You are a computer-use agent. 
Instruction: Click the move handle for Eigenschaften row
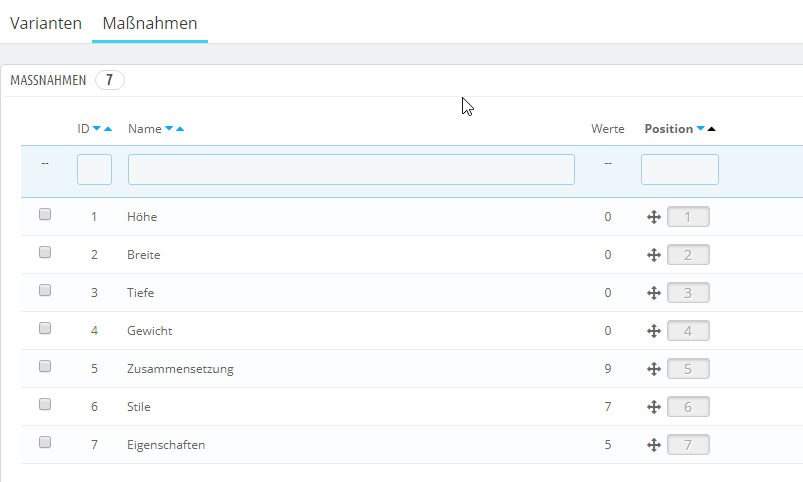coord(654,445)
